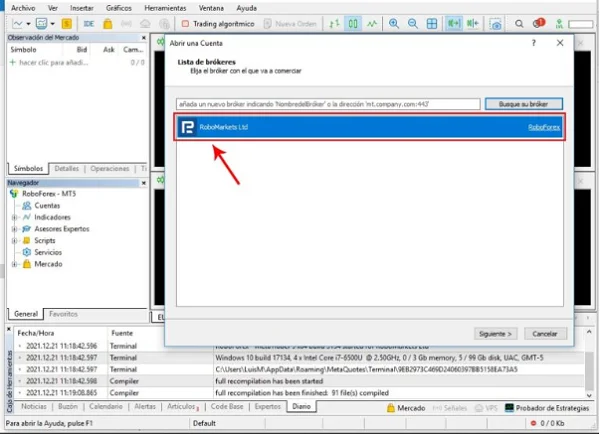
Task: Close the Observación del Mercado panel
Action: pos(143,38)
